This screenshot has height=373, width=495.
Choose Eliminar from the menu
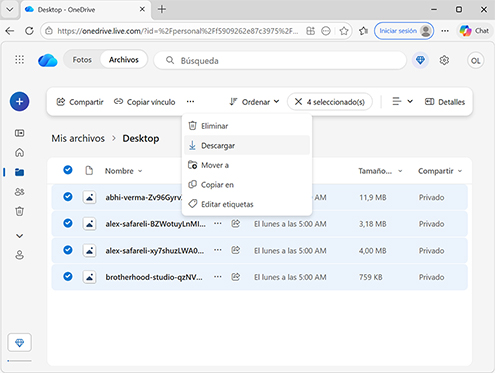pos(247,126)
